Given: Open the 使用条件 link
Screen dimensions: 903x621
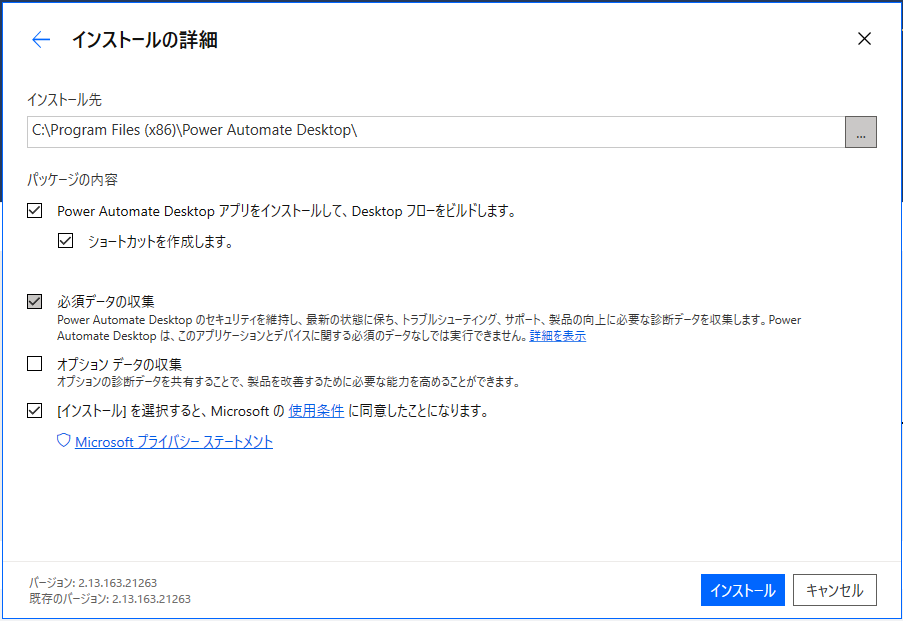Looking at the screenshot, I should 316,411.
